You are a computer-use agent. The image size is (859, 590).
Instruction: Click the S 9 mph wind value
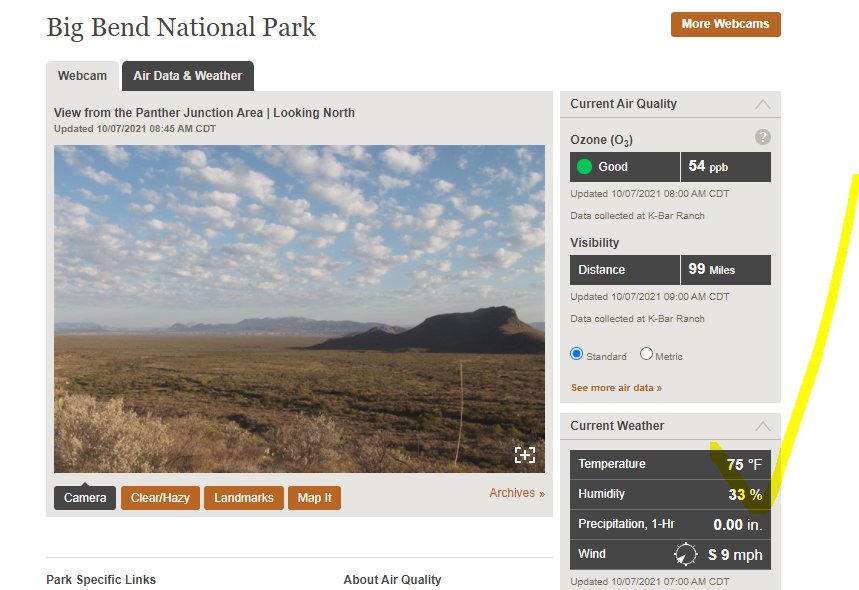pos(735,555)
